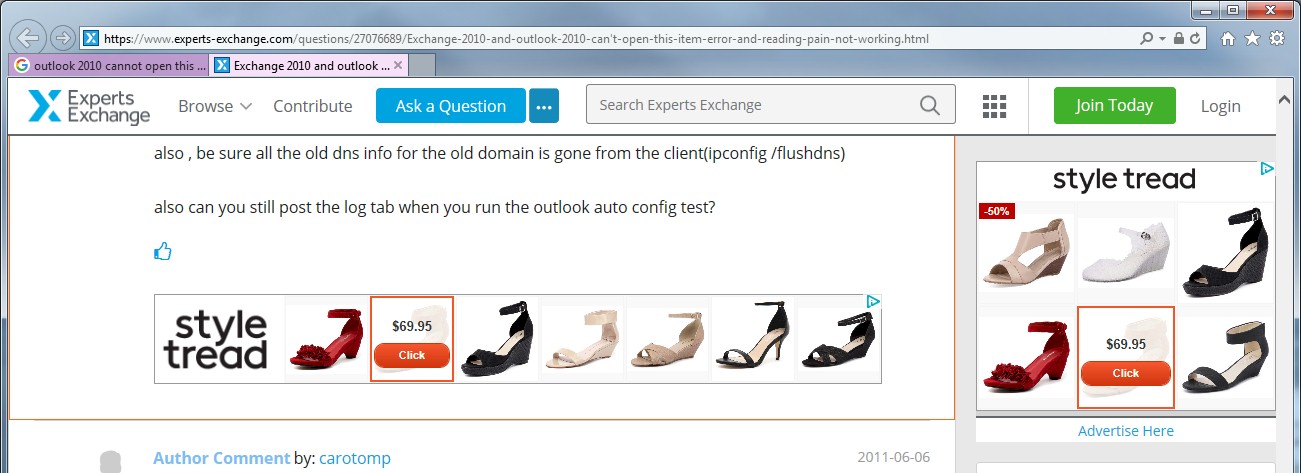Expand the Browse dropdown menu

215,106
